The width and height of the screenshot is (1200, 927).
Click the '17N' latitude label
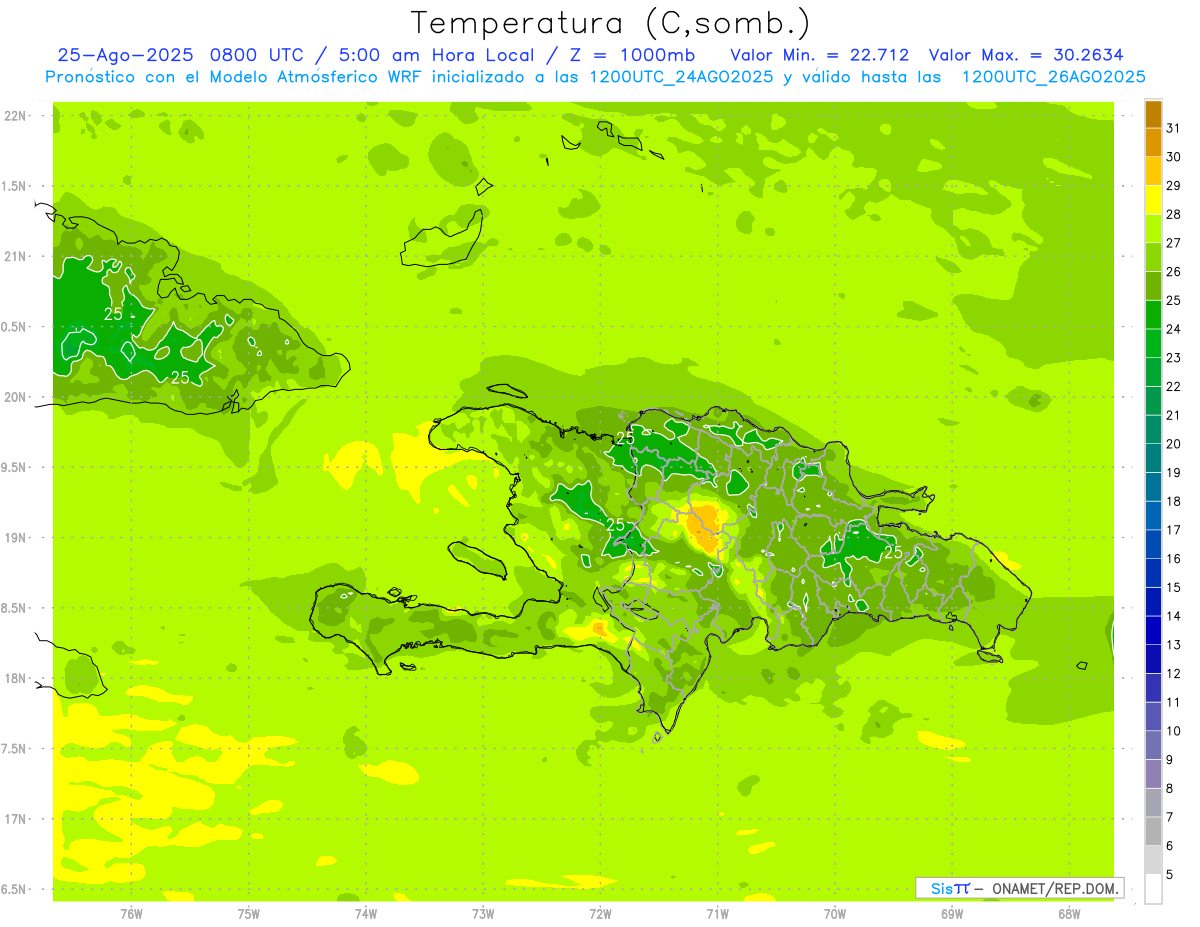coord(15,819)
